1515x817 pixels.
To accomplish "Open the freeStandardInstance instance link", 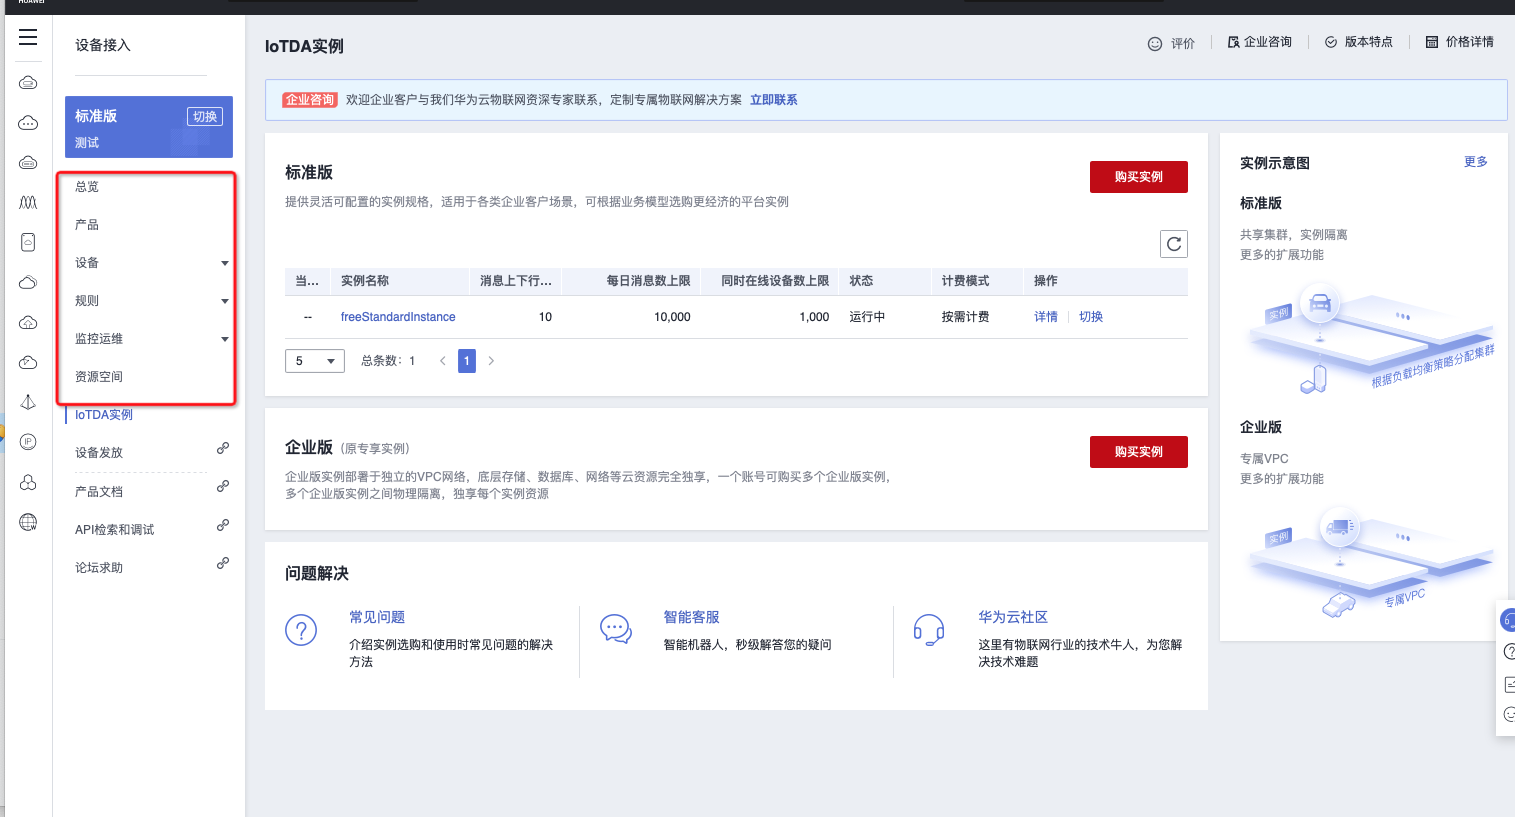I will pos(398,317).
